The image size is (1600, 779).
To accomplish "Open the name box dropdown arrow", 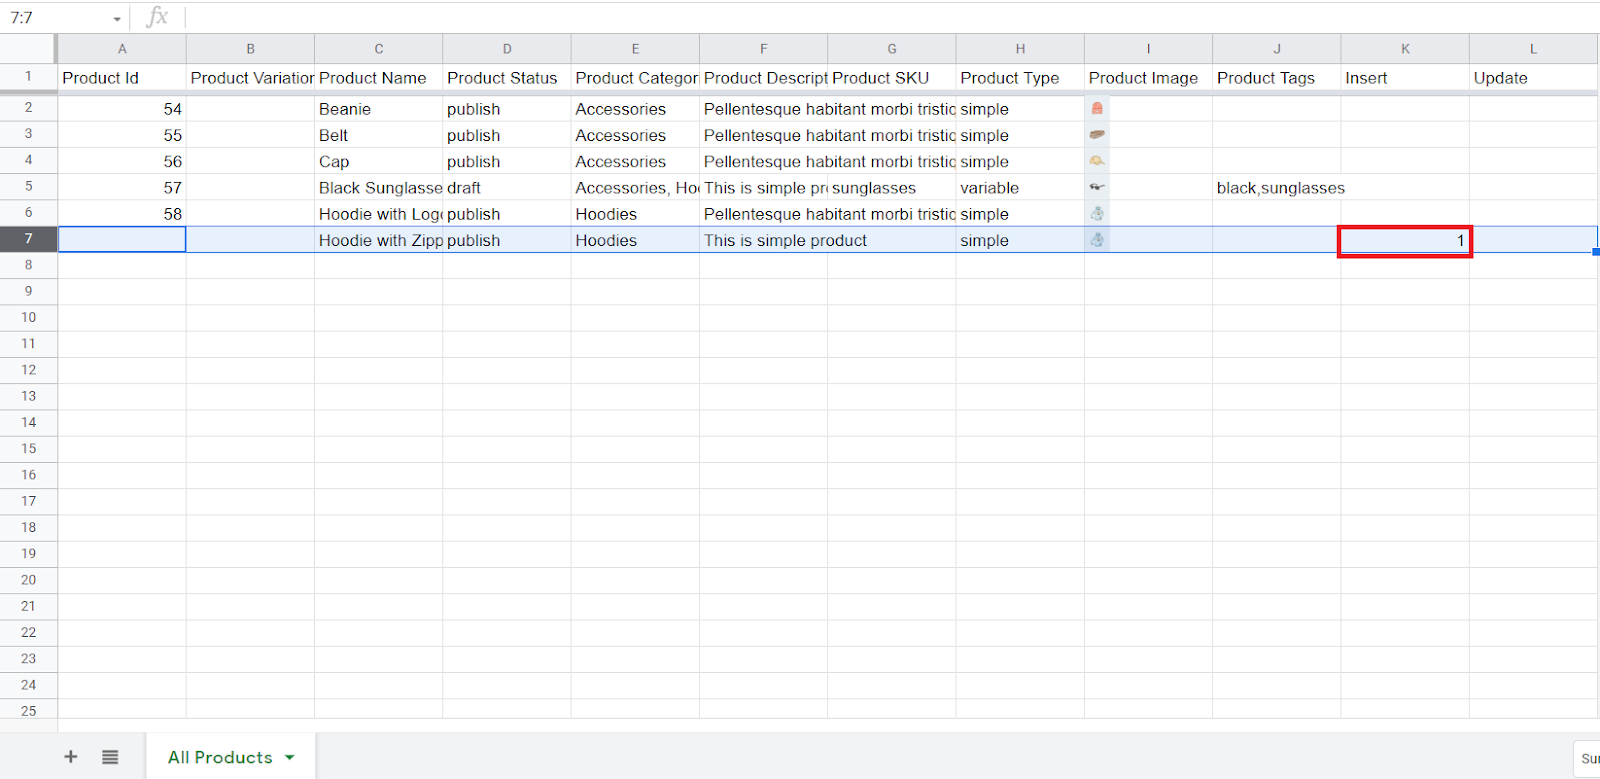I will pyautogui.click(x=117, y=19).
